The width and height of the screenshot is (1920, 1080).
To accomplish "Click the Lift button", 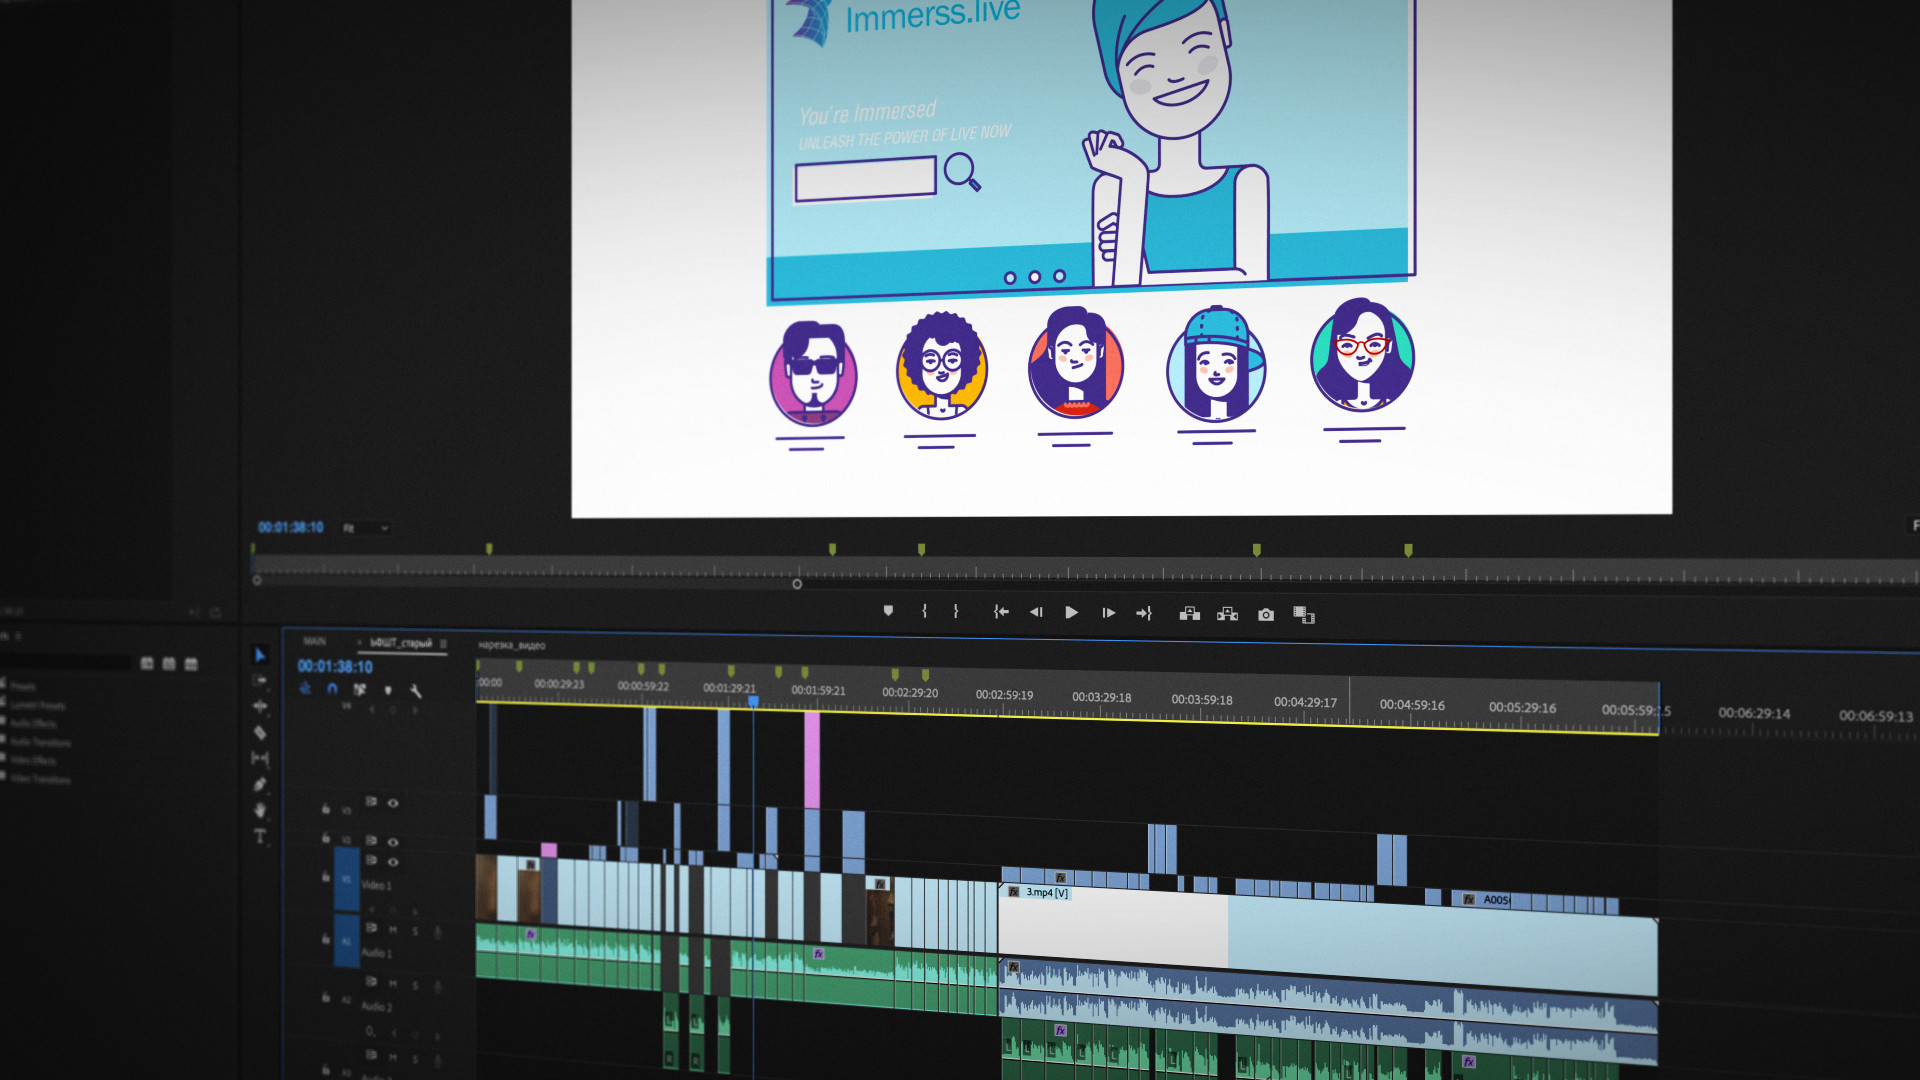I will click(x=1189, y=614).
